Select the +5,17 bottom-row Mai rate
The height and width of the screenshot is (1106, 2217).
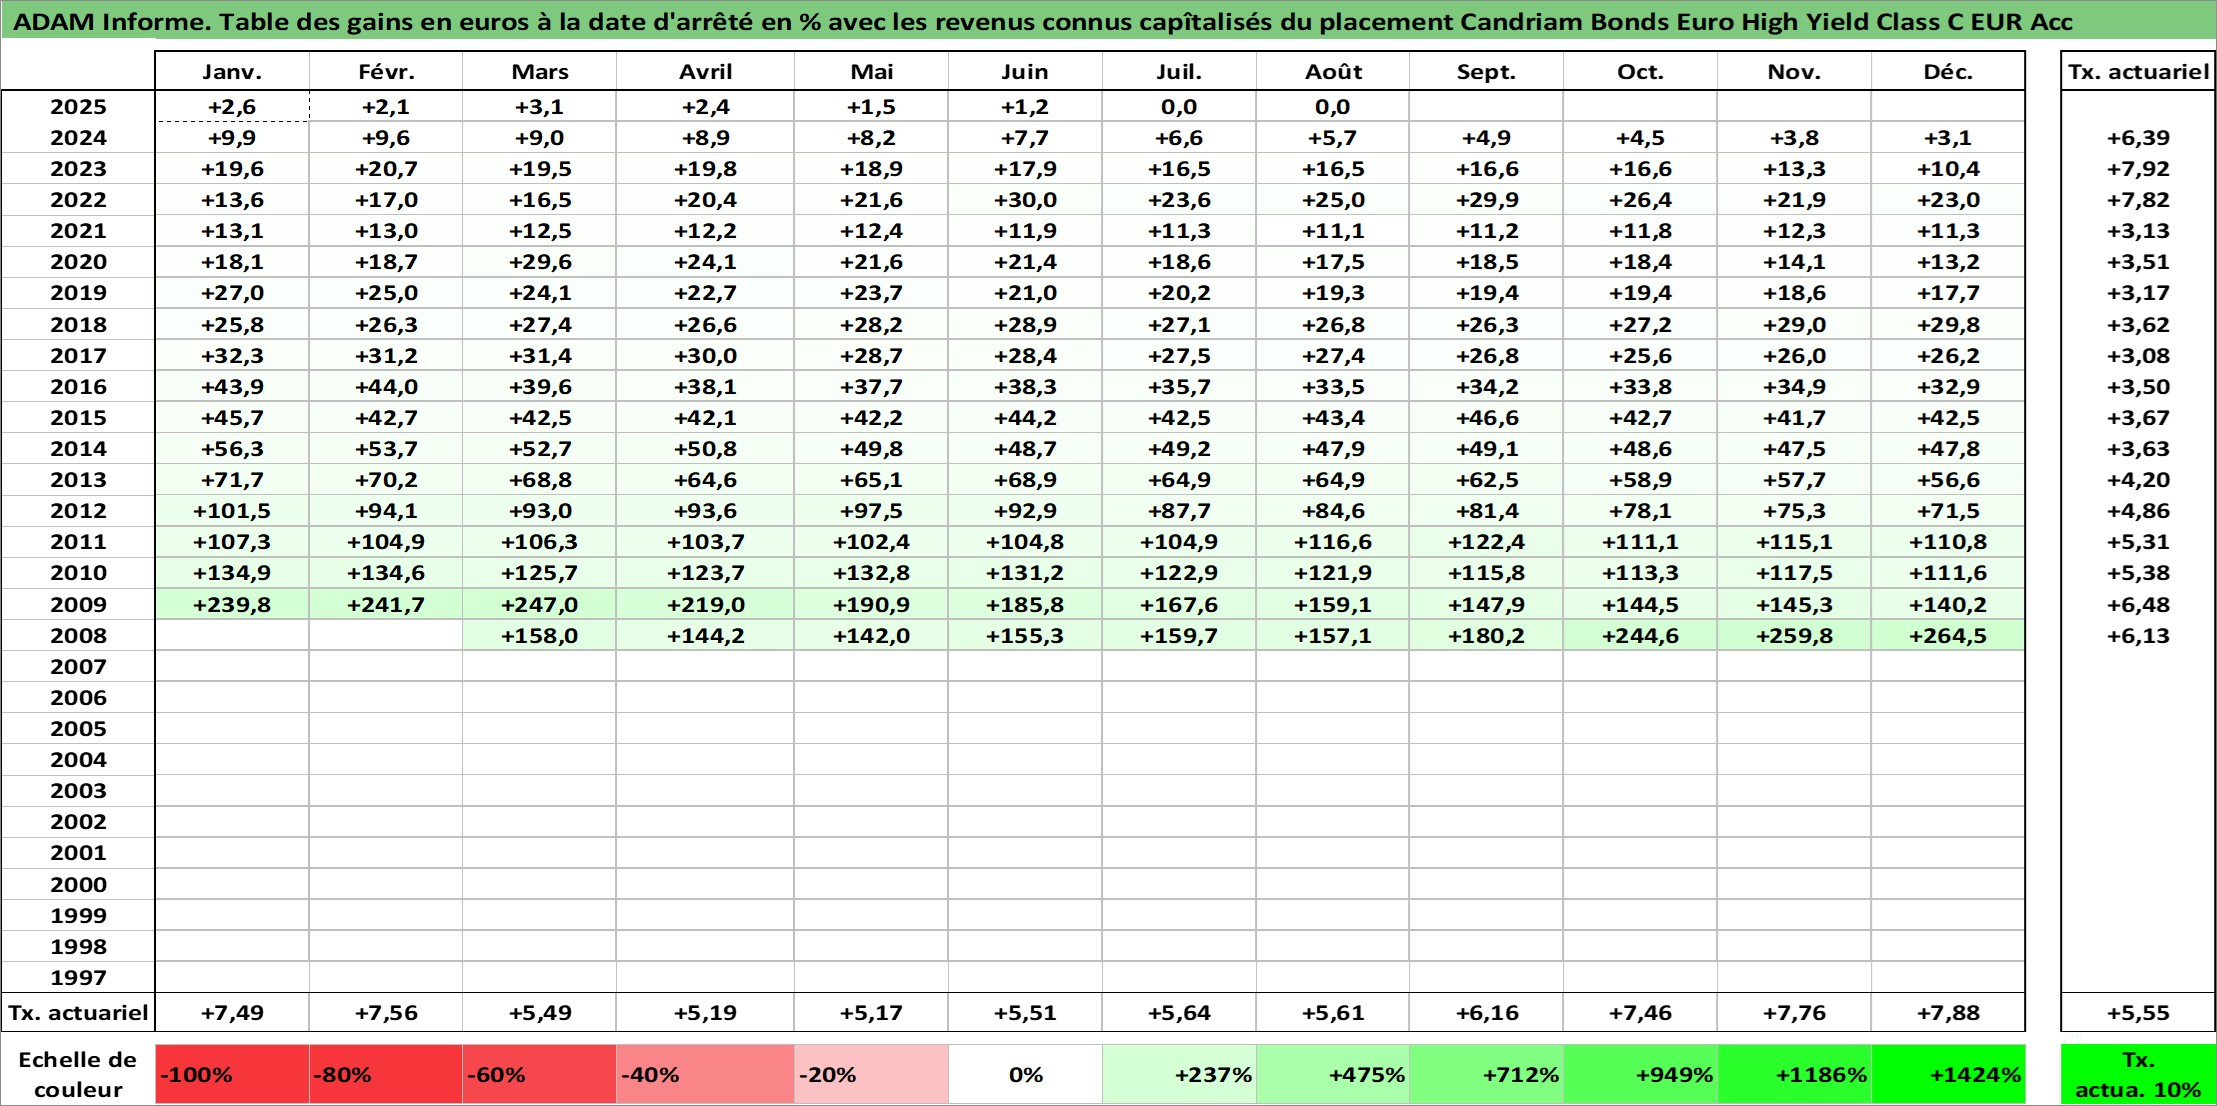(x=872, y=1013)
